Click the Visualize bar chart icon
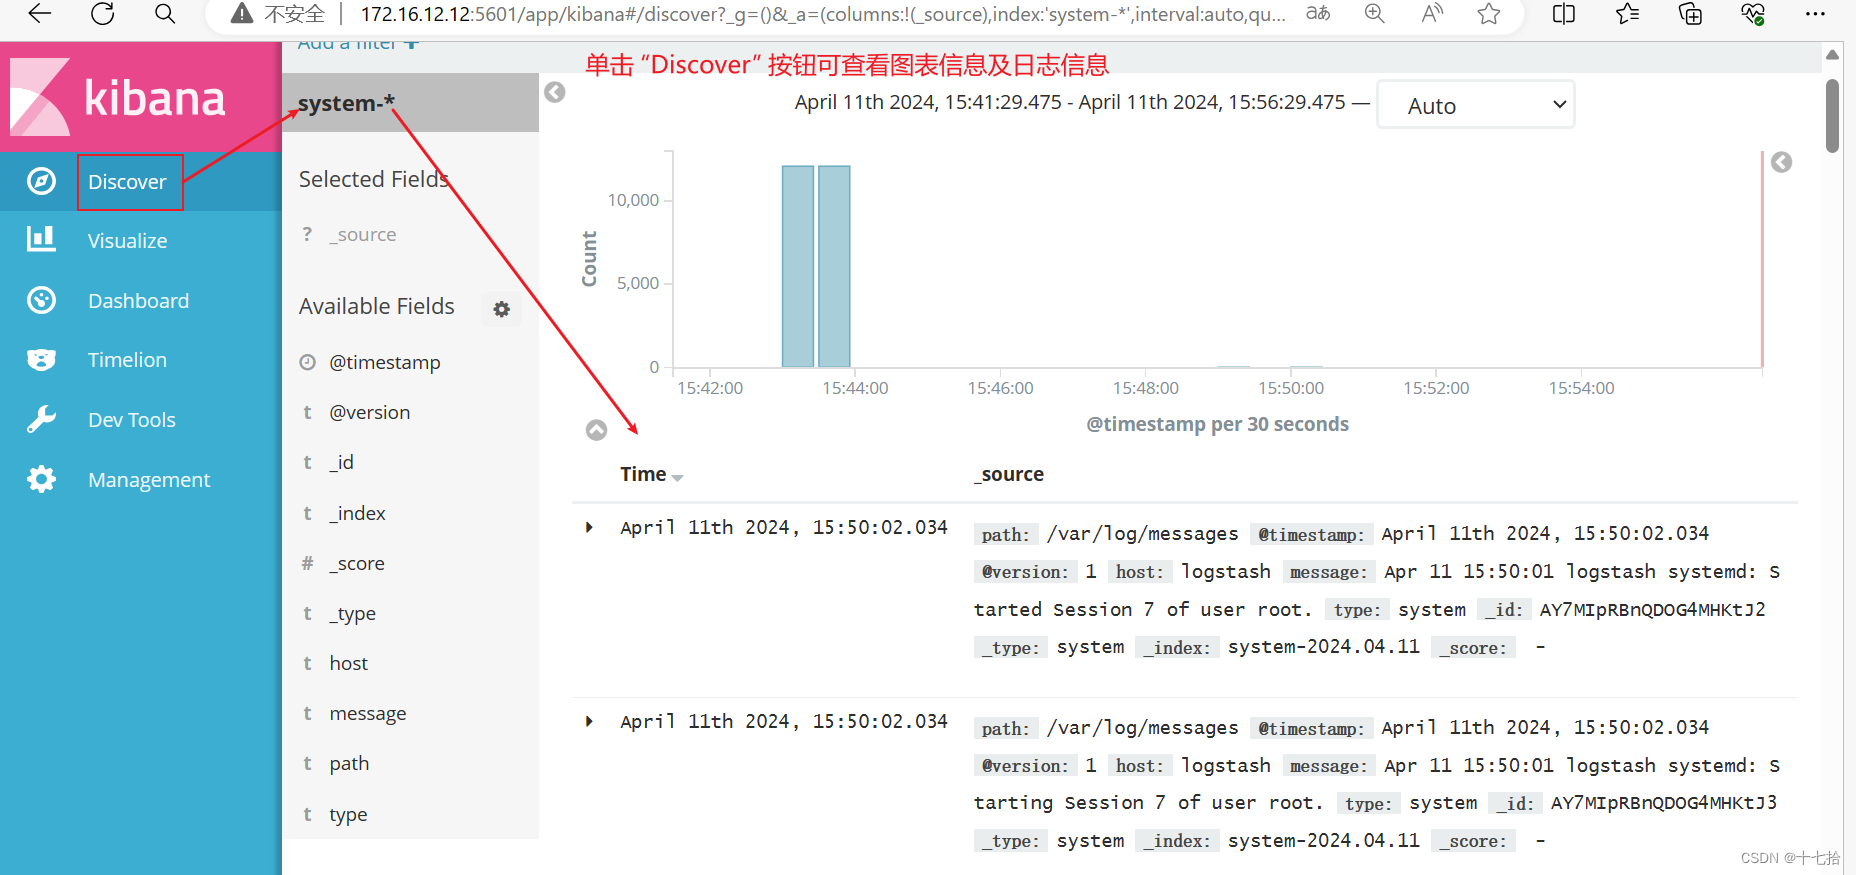Screen dimensions: 1856x875 (x=41, y=239)
